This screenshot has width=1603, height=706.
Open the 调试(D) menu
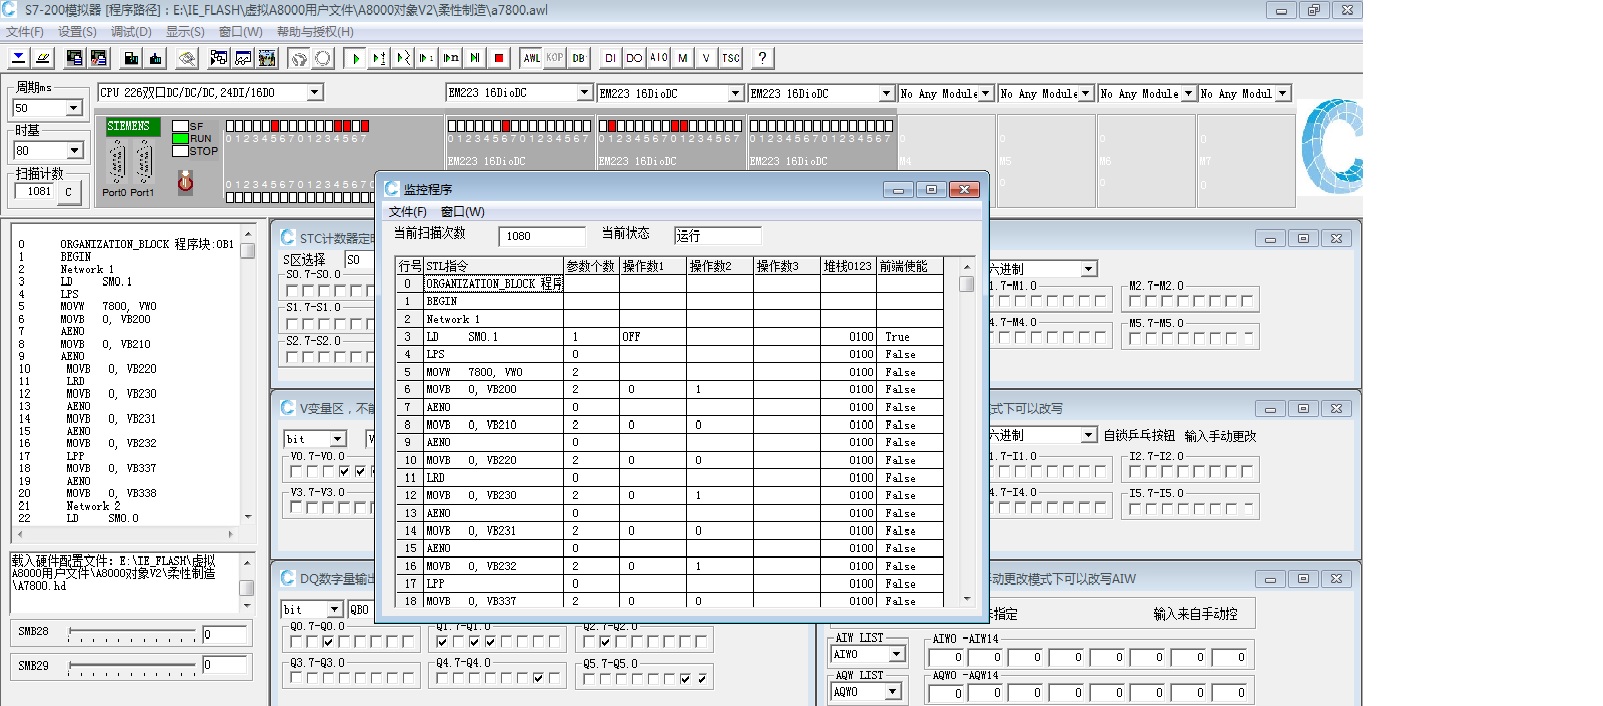131,32
